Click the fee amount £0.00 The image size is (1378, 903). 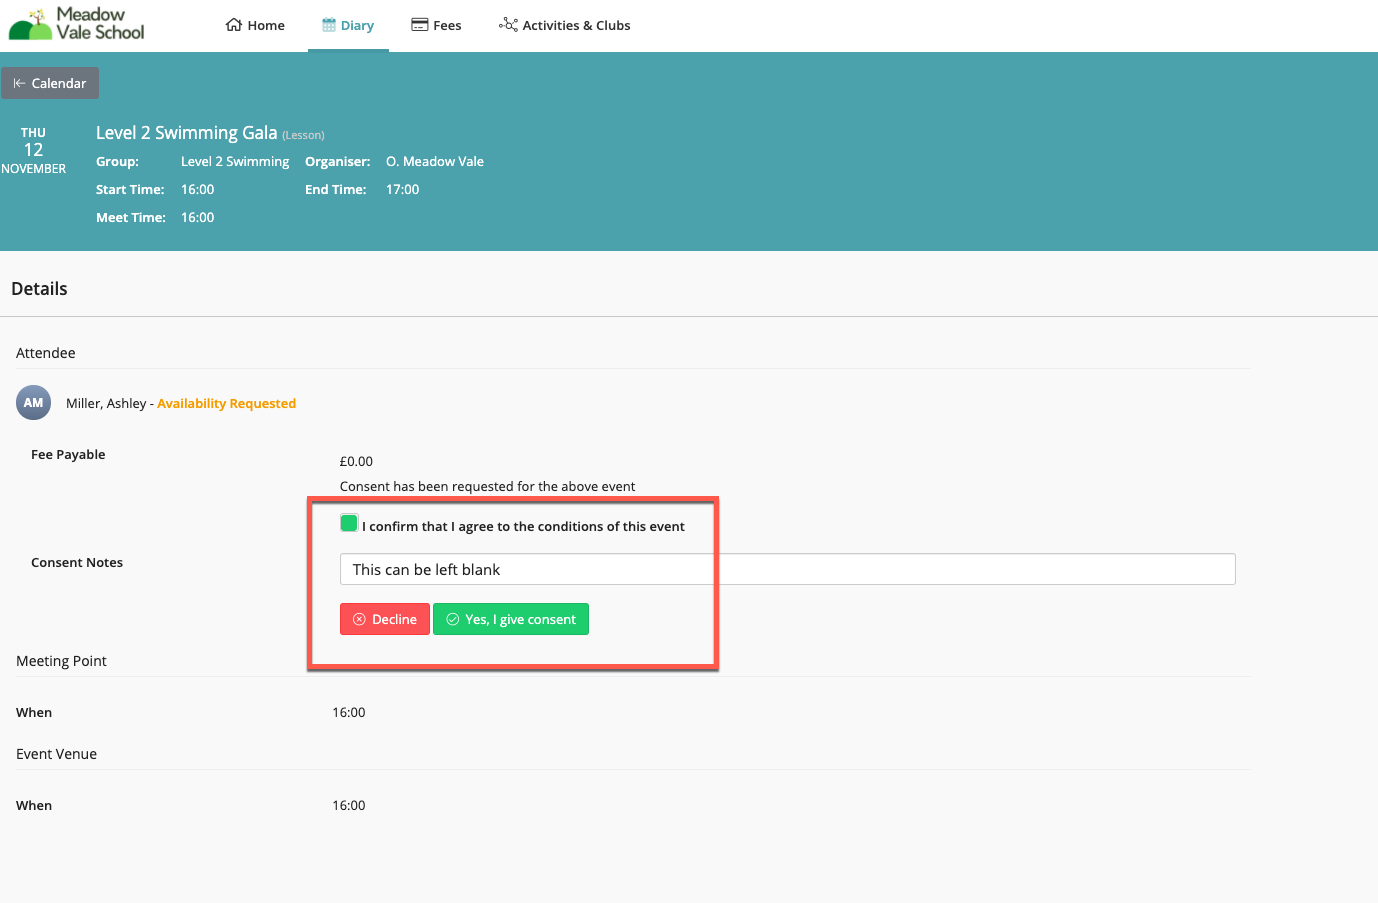[356, 461]
